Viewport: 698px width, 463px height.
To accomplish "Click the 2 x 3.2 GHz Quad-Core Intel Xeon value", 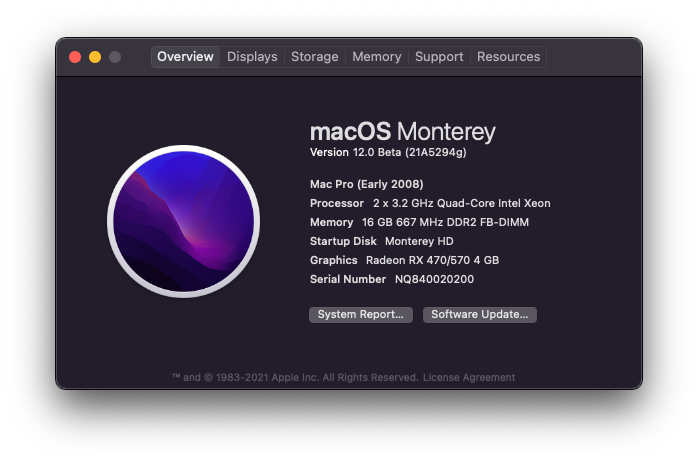I will [x=462, y=203].
